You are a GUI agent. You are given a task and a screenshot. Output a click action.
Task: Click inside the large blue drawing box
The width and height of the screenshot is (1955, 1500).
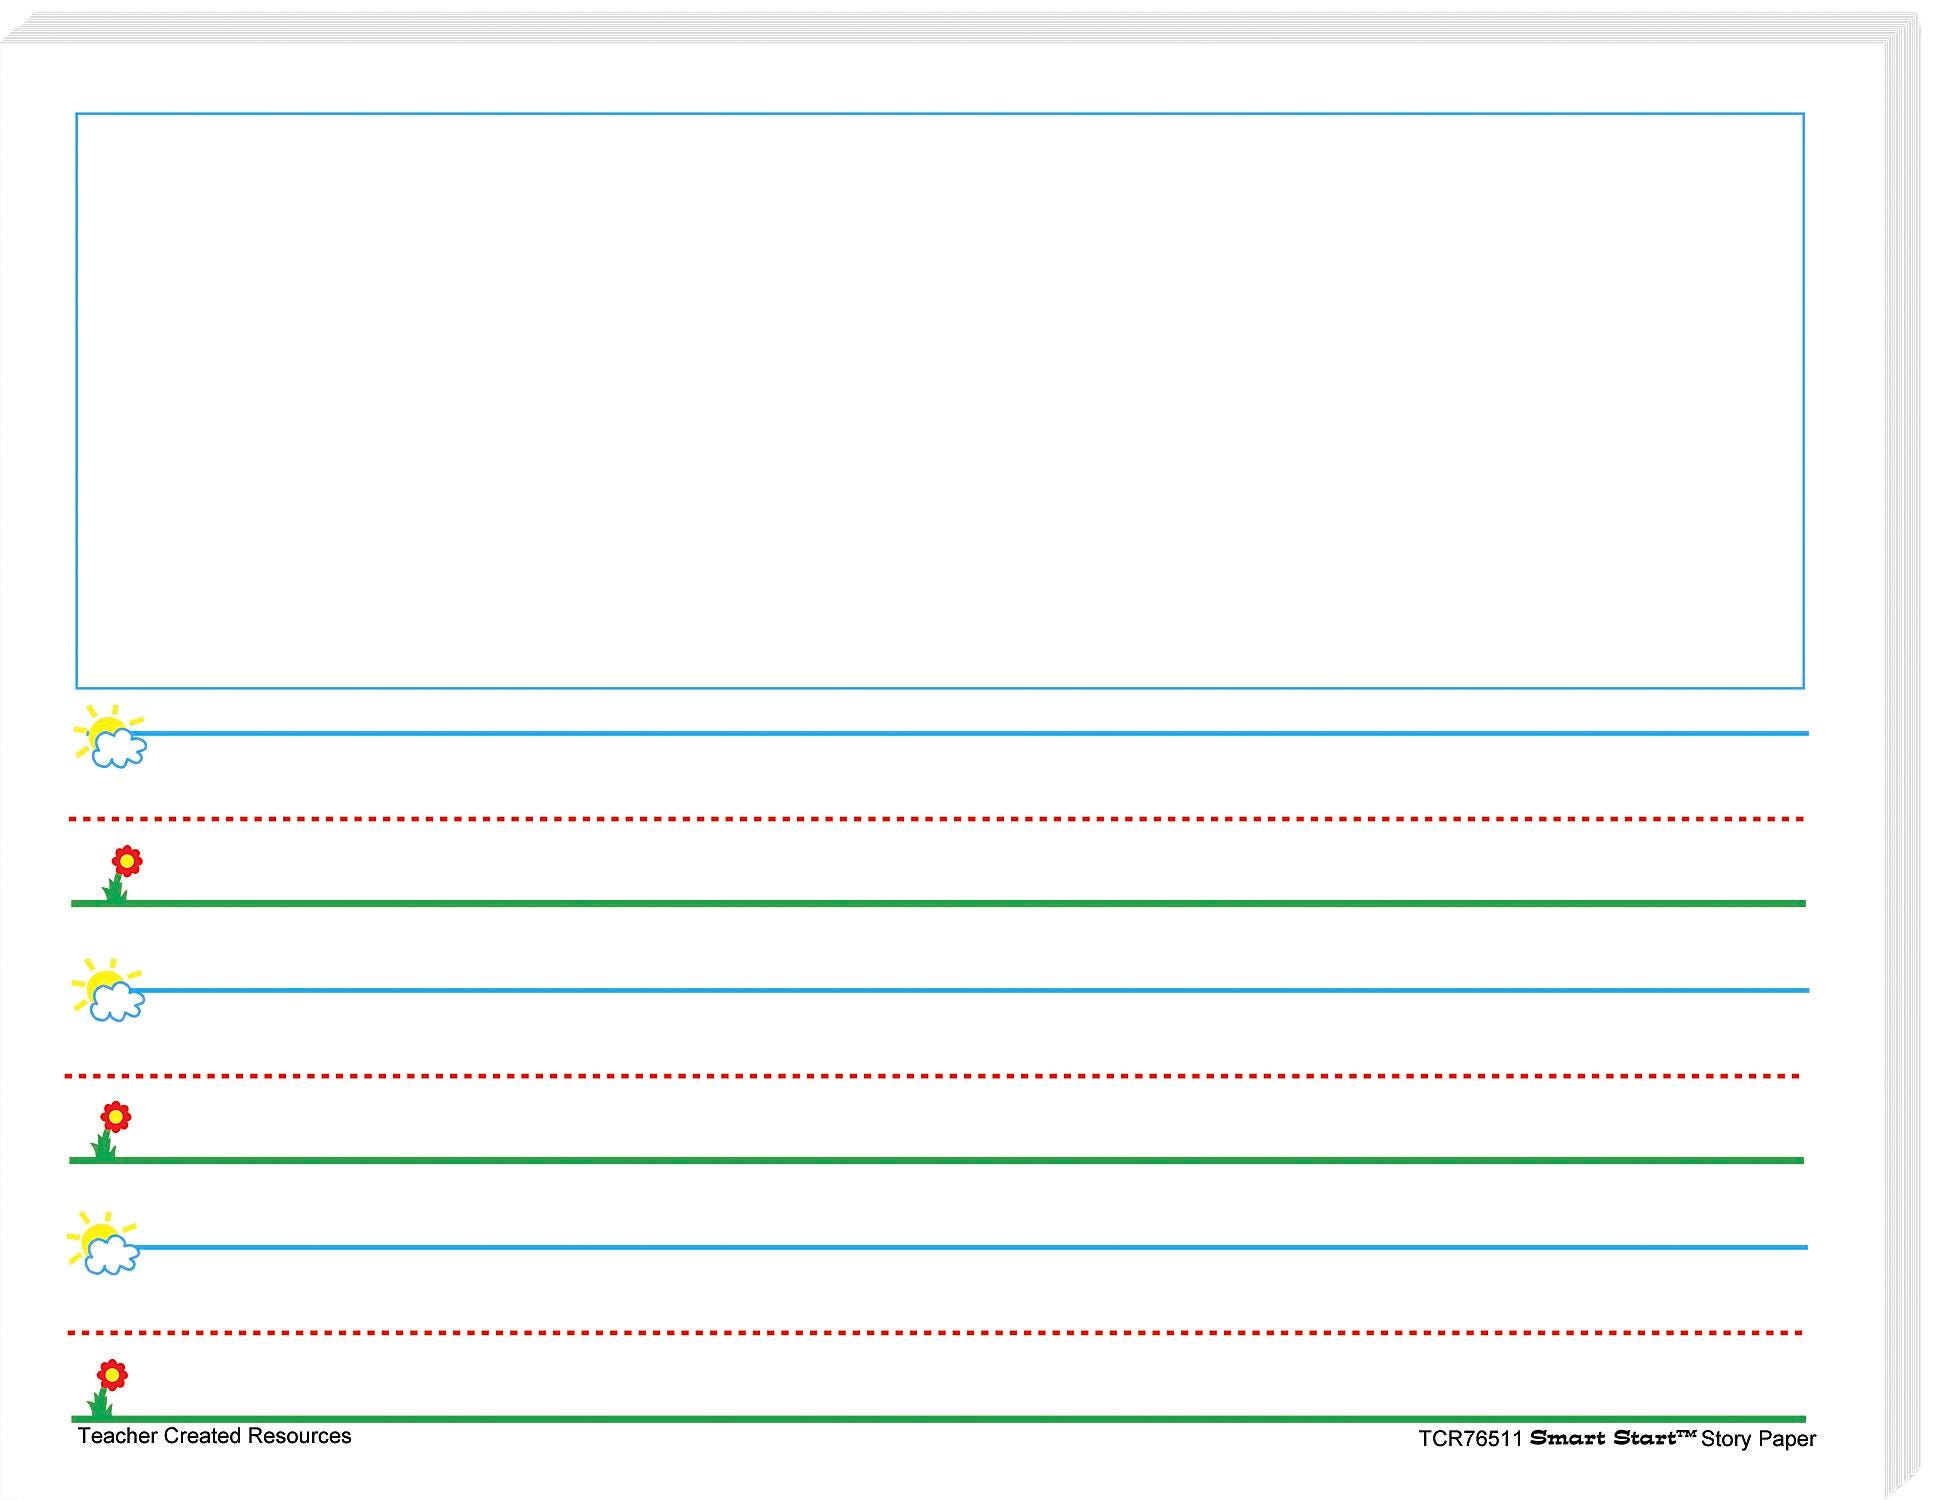[940, 400]
